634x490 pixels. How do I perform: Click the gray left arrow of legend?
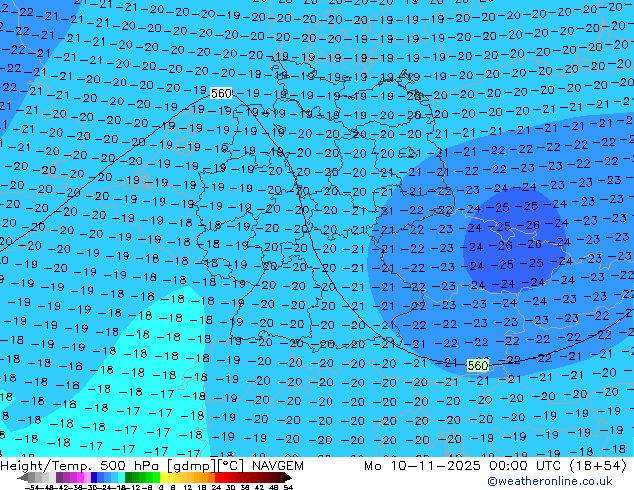(x=22, y=477)
